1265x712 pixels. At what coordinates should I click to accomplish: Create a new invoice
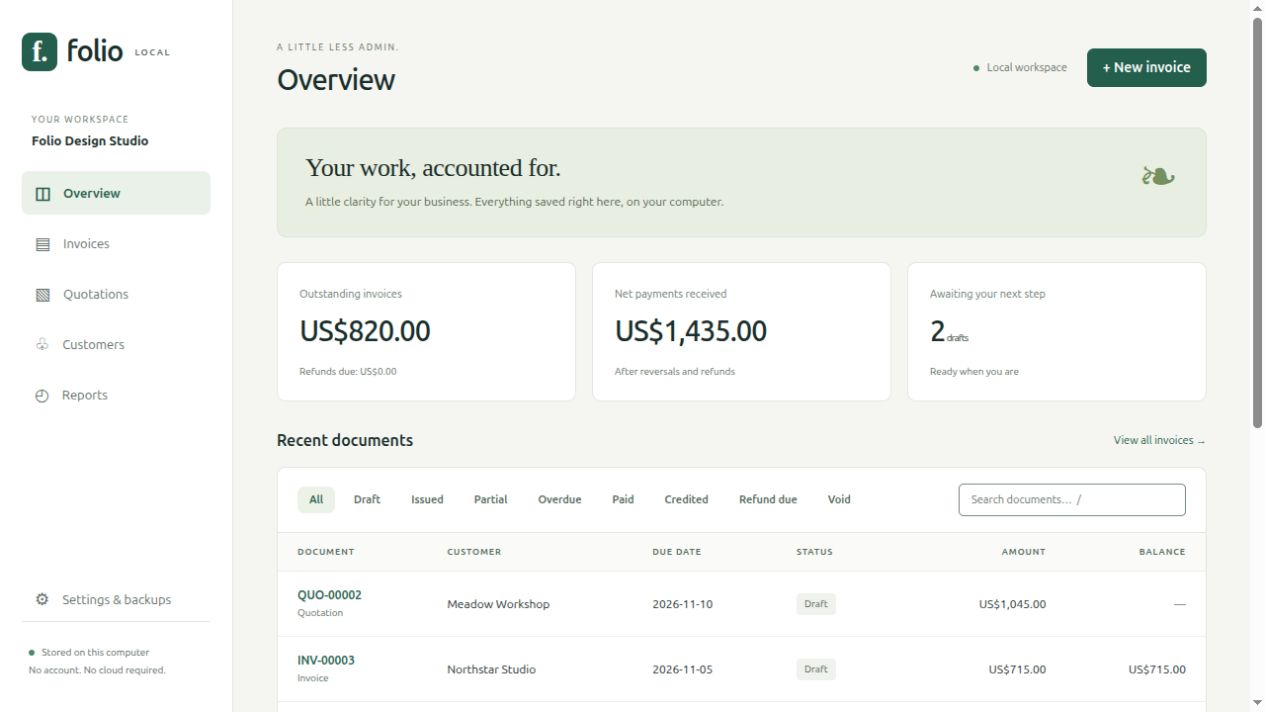(x=1146, y=68)
